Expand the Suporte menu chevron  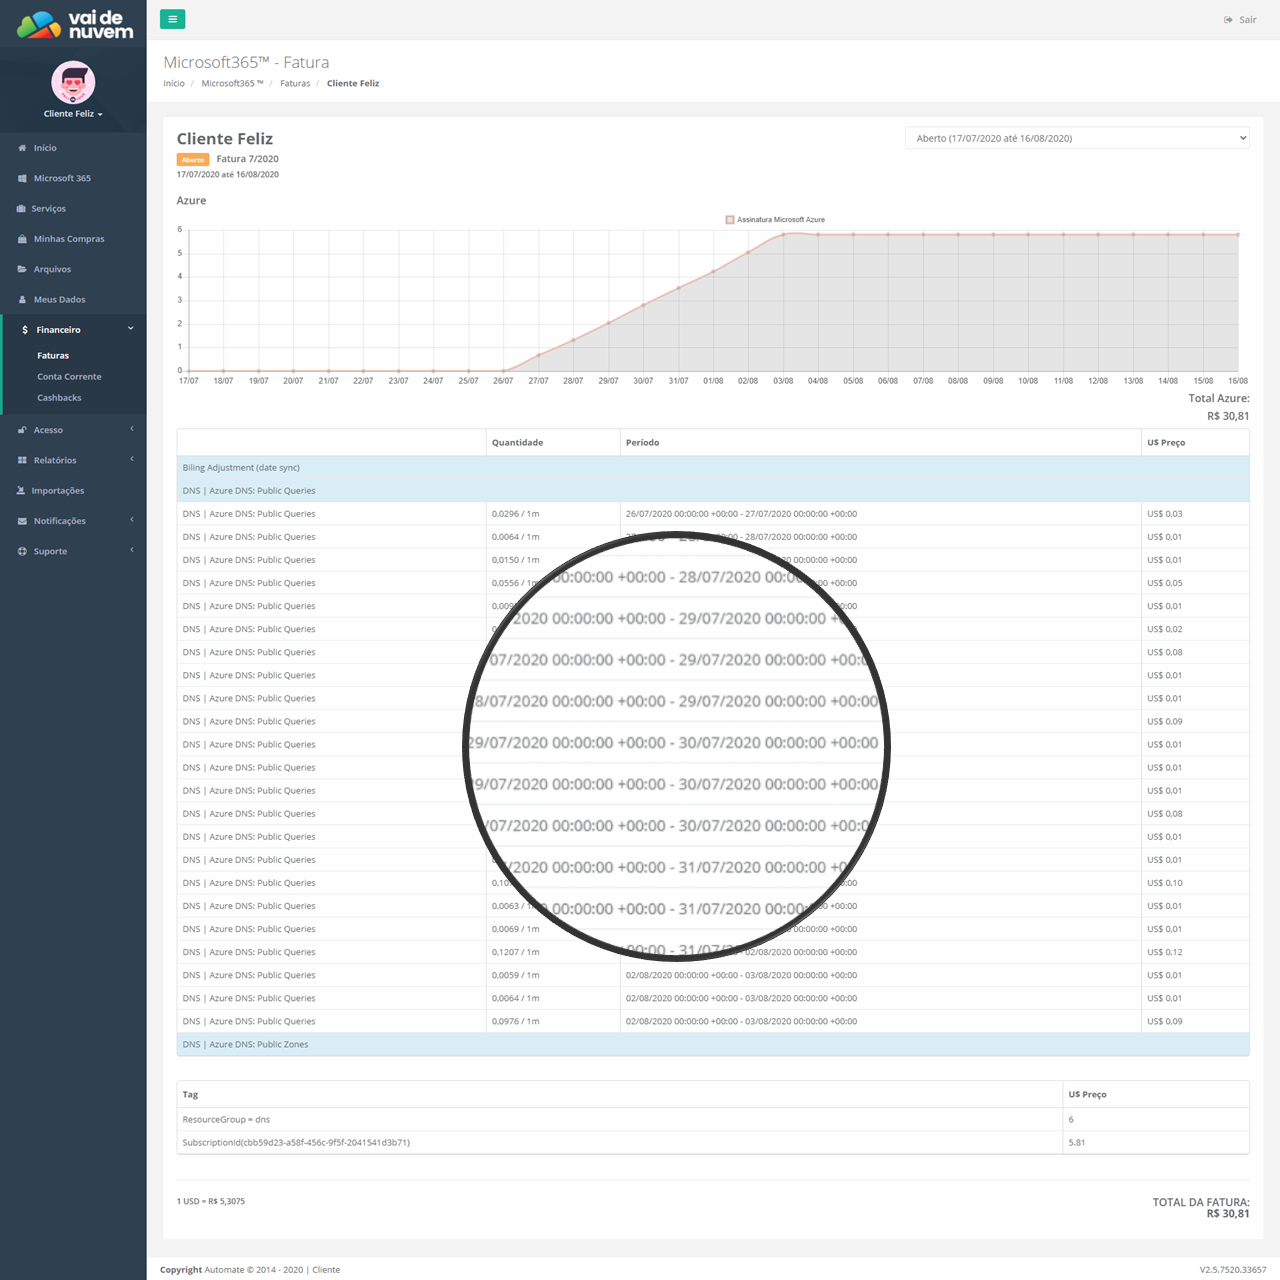[x=131, y=550]
